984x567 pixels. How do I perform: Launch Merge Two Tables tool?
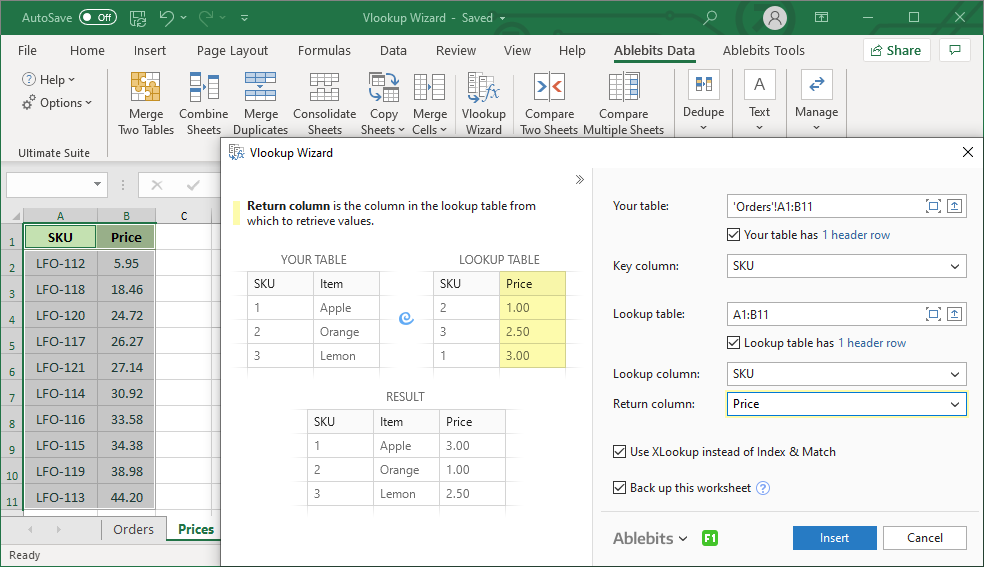tap(146, 103)
